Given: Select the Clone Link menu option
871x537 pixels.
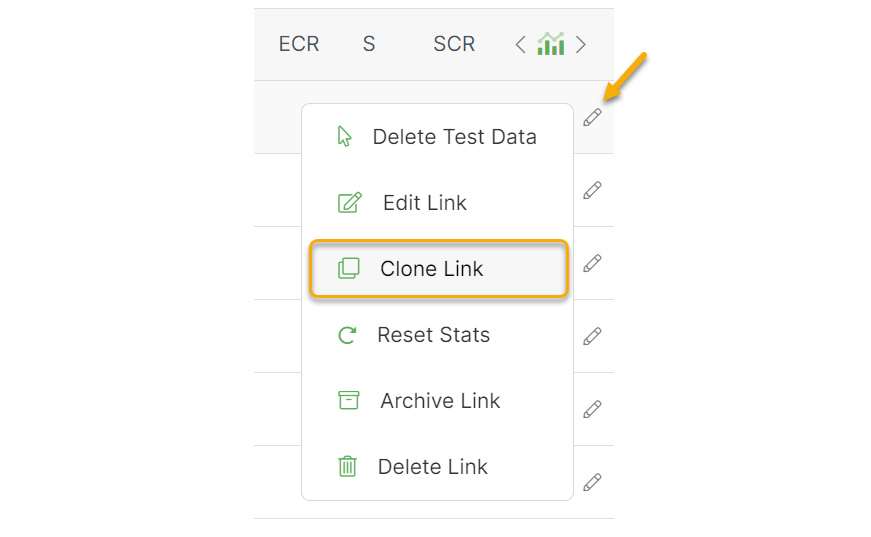Looking at the screenshot, I should tap(431, 268).
